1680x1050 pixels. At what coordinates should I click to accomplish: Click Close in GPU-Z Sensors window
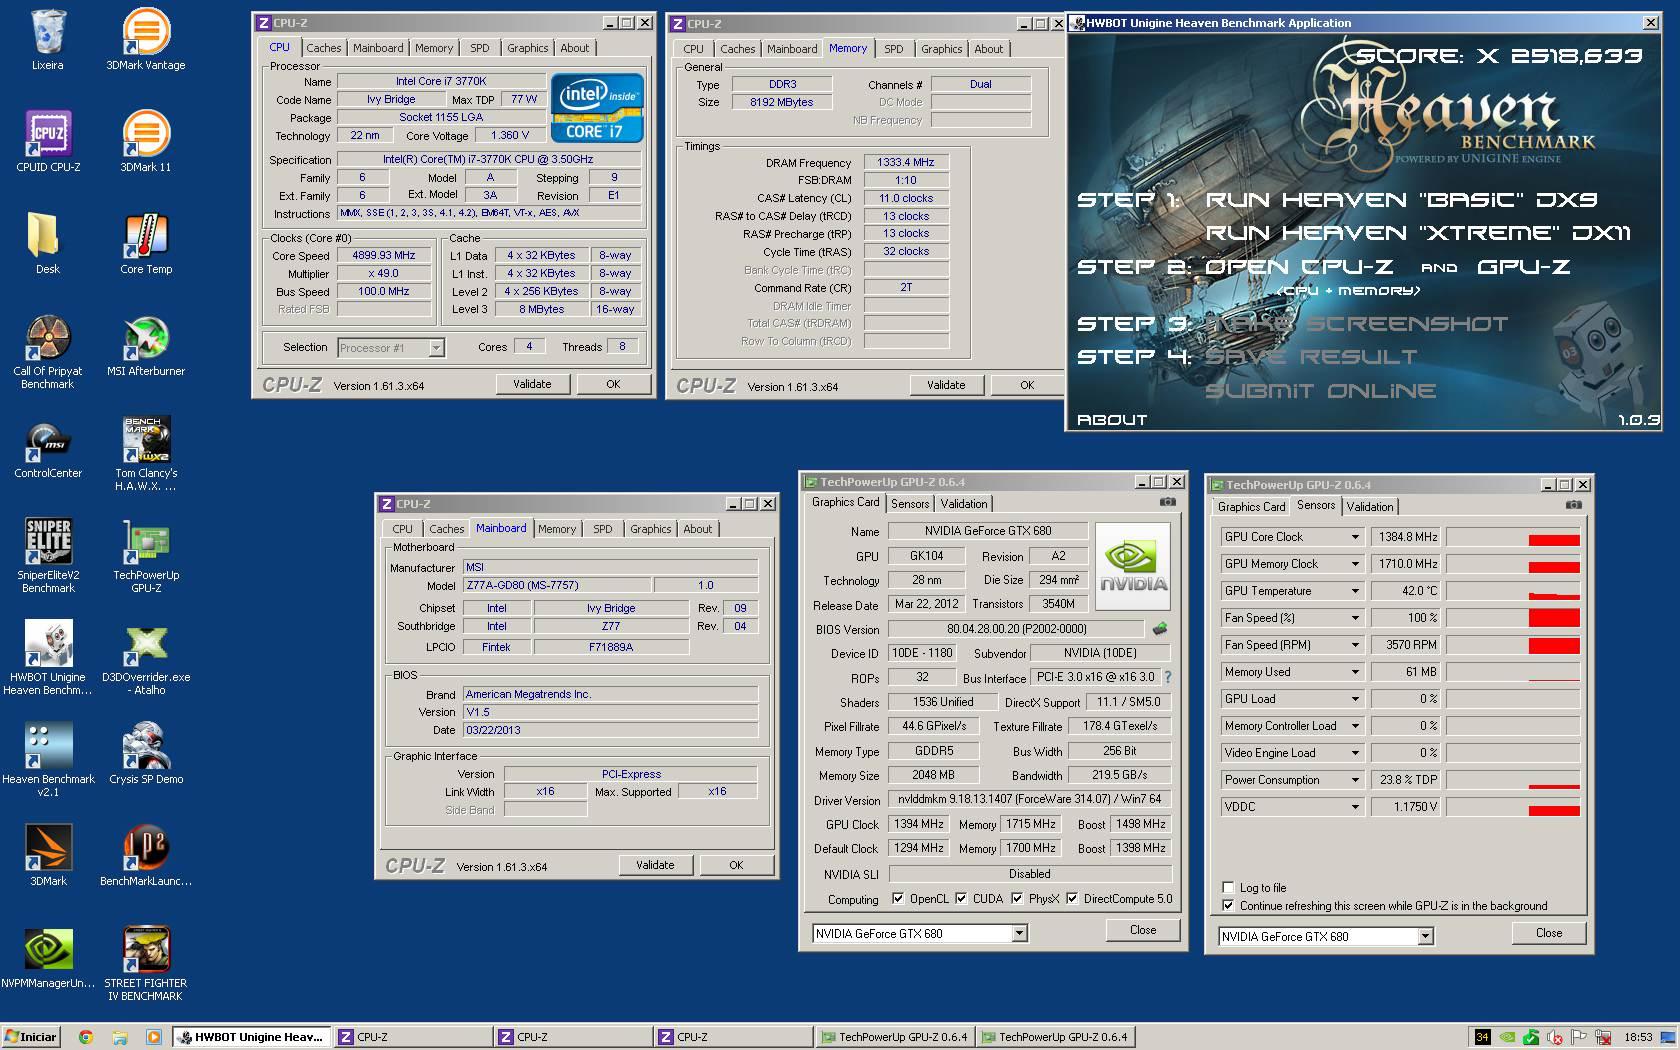[x=1549, y=933]
